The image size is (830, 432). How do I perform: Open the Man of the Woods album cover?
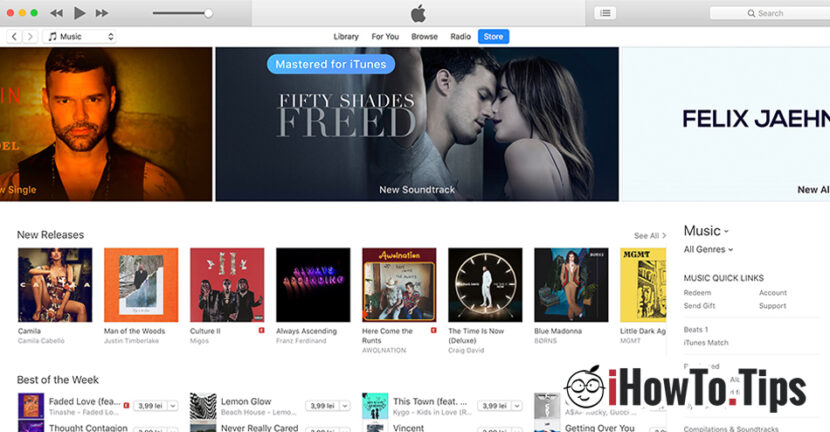[x=141, y=285]
